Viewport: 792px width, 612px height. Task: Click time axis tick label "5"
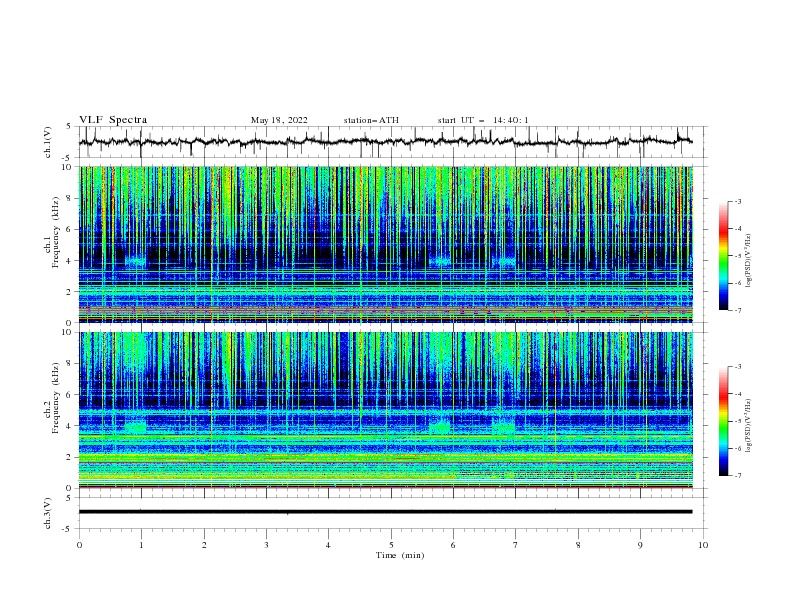pyautogui.click(x=391, y=545)
